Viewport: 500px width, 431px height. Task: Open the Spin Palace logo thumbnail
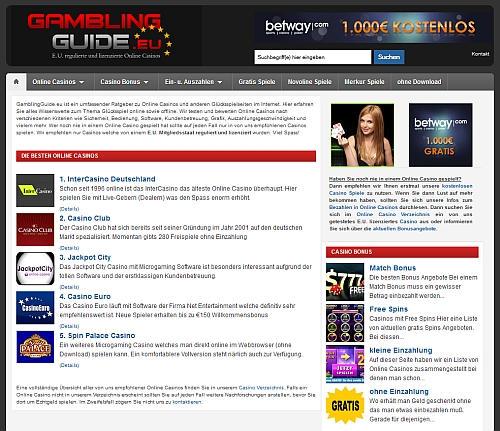(x=35, y=347)
